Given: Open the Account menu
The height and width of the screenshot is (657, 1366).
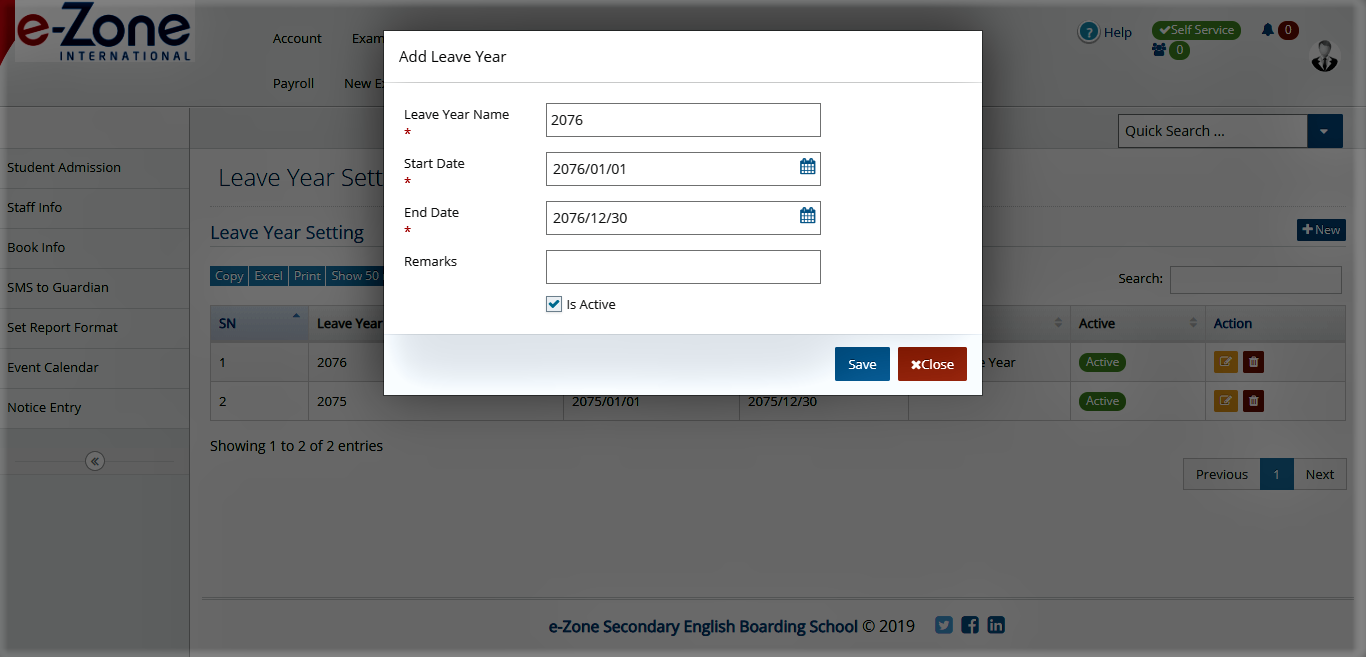Looking at the screenshot, I should click(x=297, y=38).
